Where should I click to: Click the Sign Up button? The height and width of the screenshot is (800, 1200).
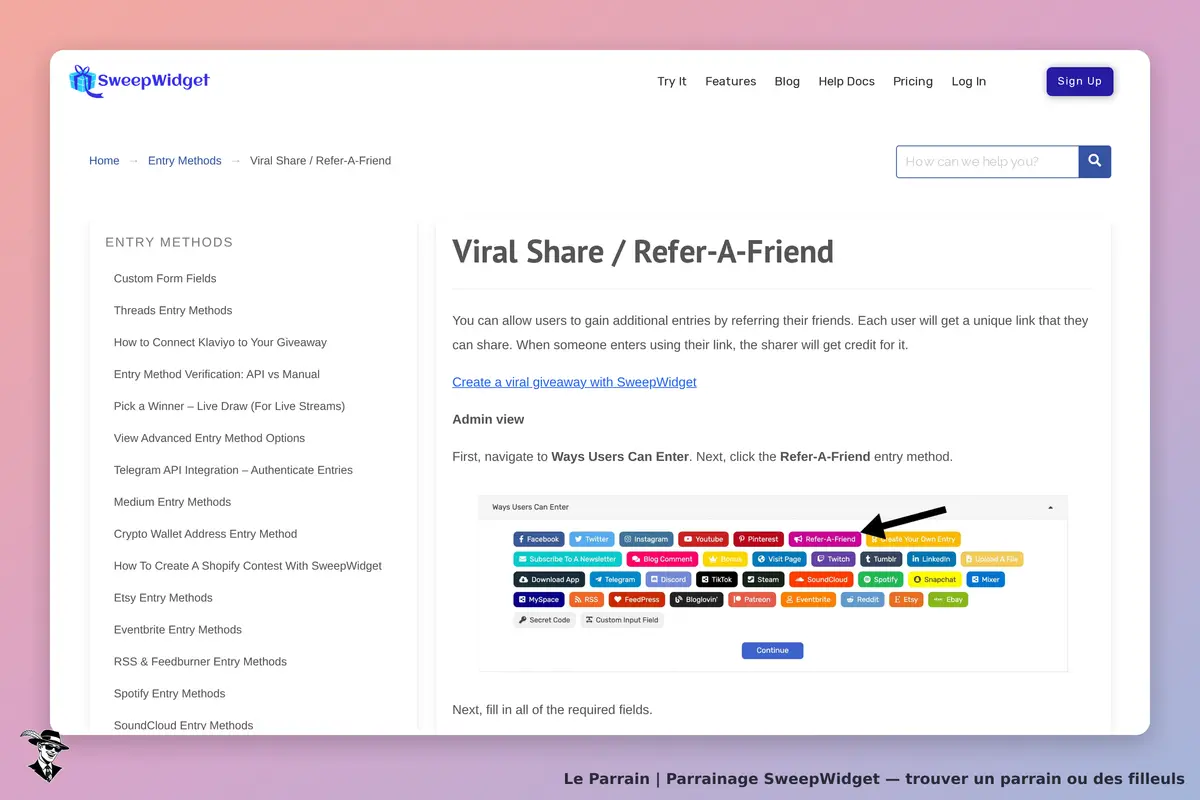[1080, 82]
